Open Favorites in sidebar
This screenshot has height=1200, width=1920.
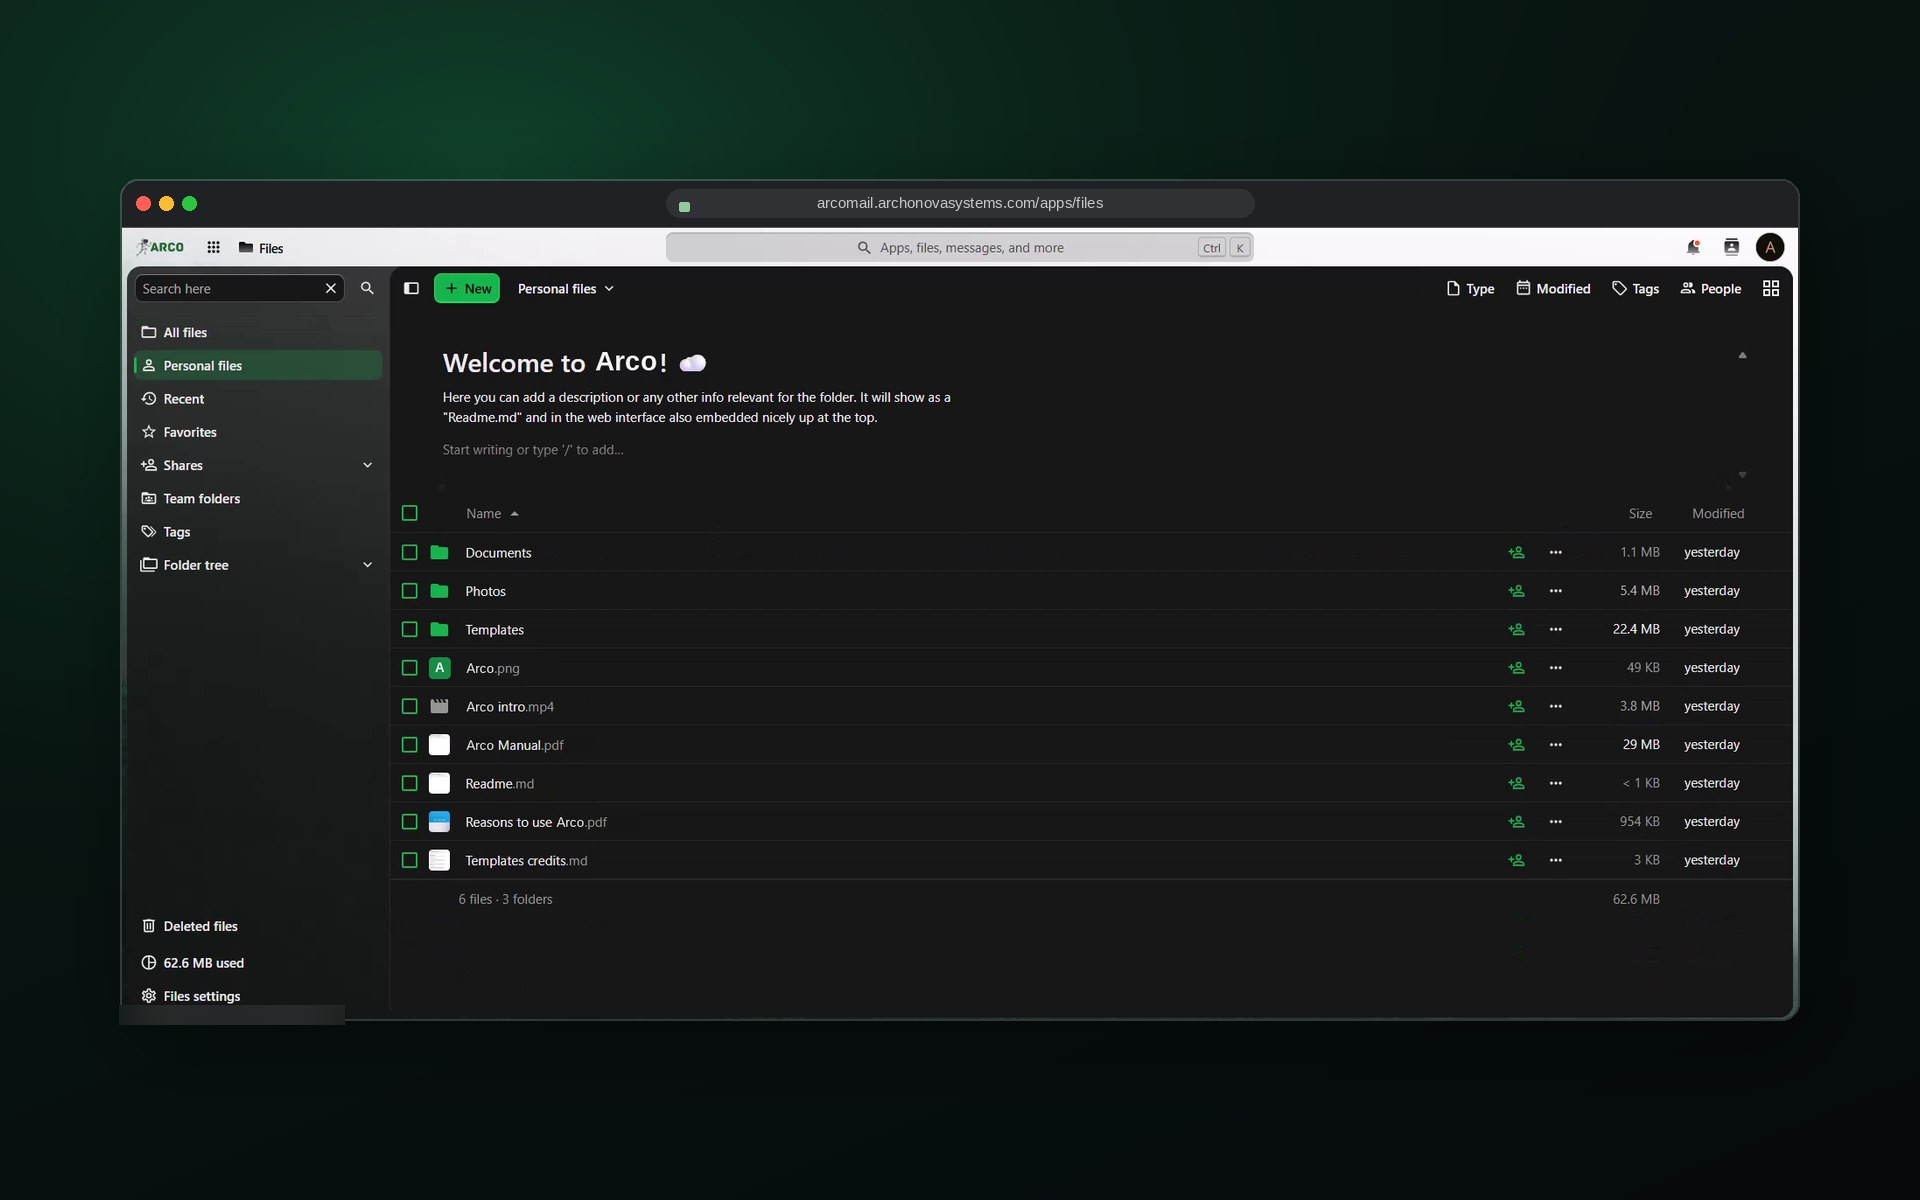coord(257,432)
